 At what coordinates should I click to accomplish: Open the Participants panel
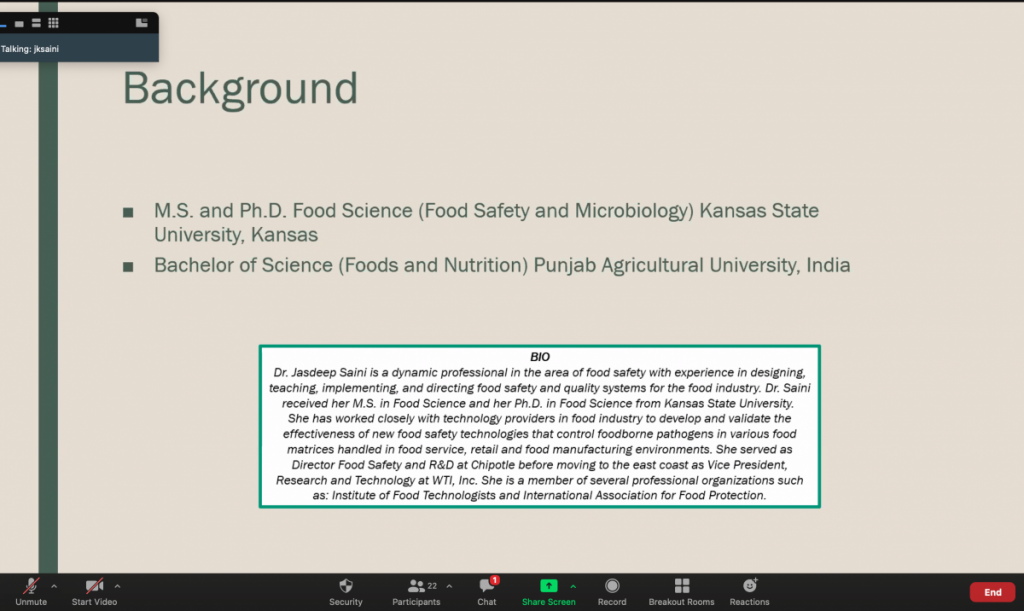(416, 592)
